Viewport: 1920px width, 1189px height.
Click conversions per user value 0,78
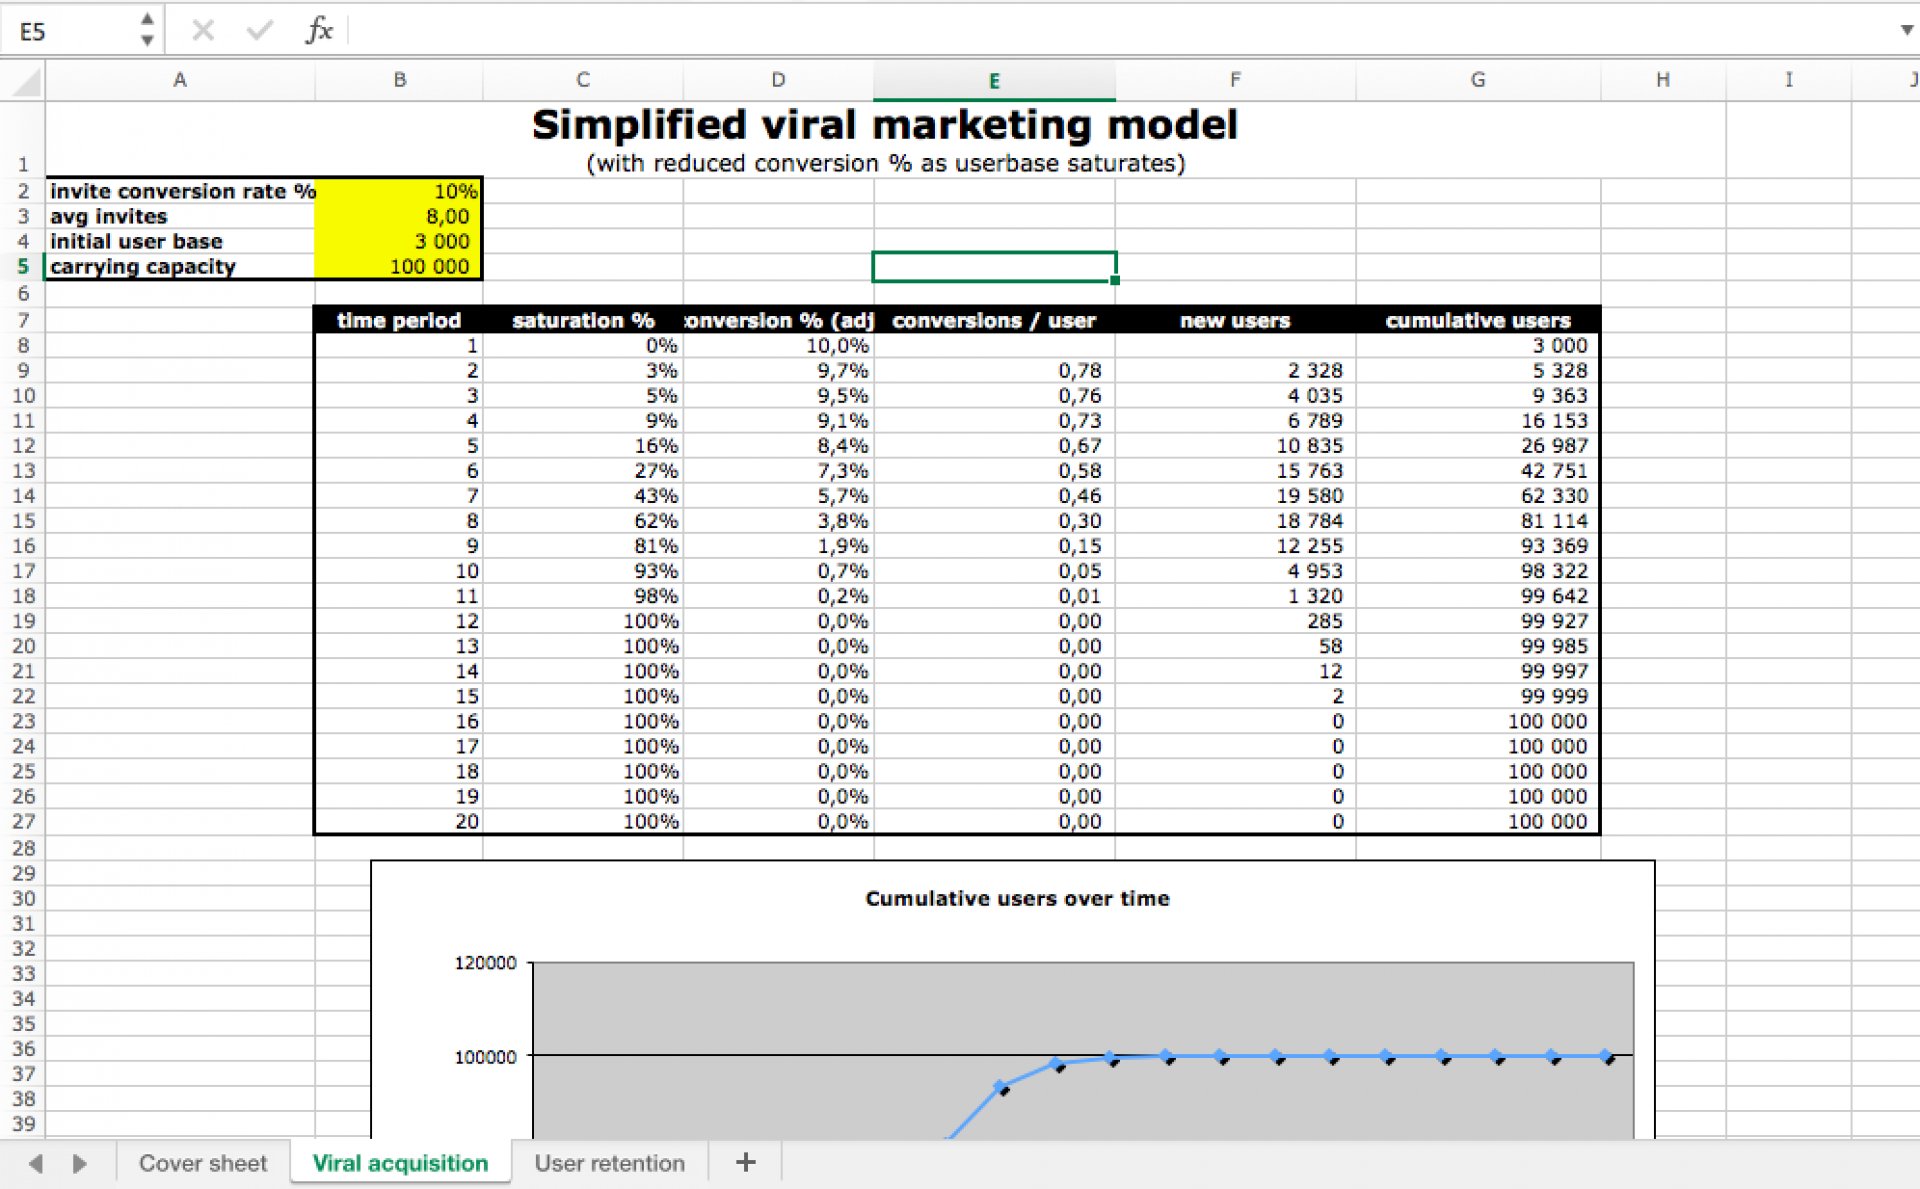pos(994,370)
